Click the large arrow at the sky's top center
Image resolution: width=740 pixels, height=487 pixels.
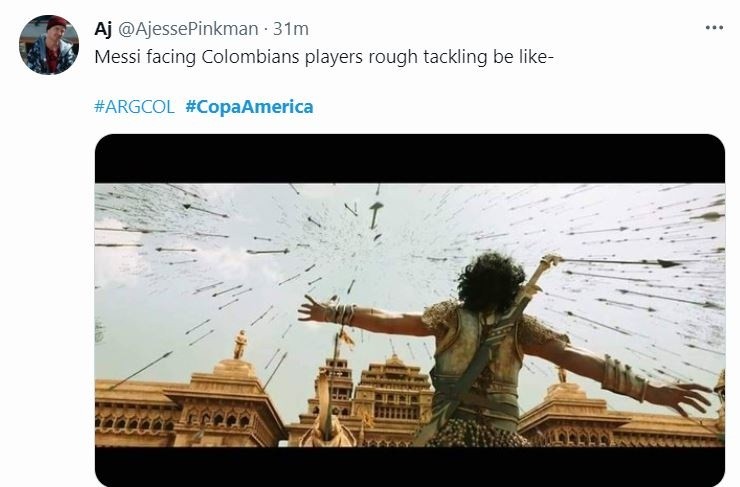(x=376, y=215)
